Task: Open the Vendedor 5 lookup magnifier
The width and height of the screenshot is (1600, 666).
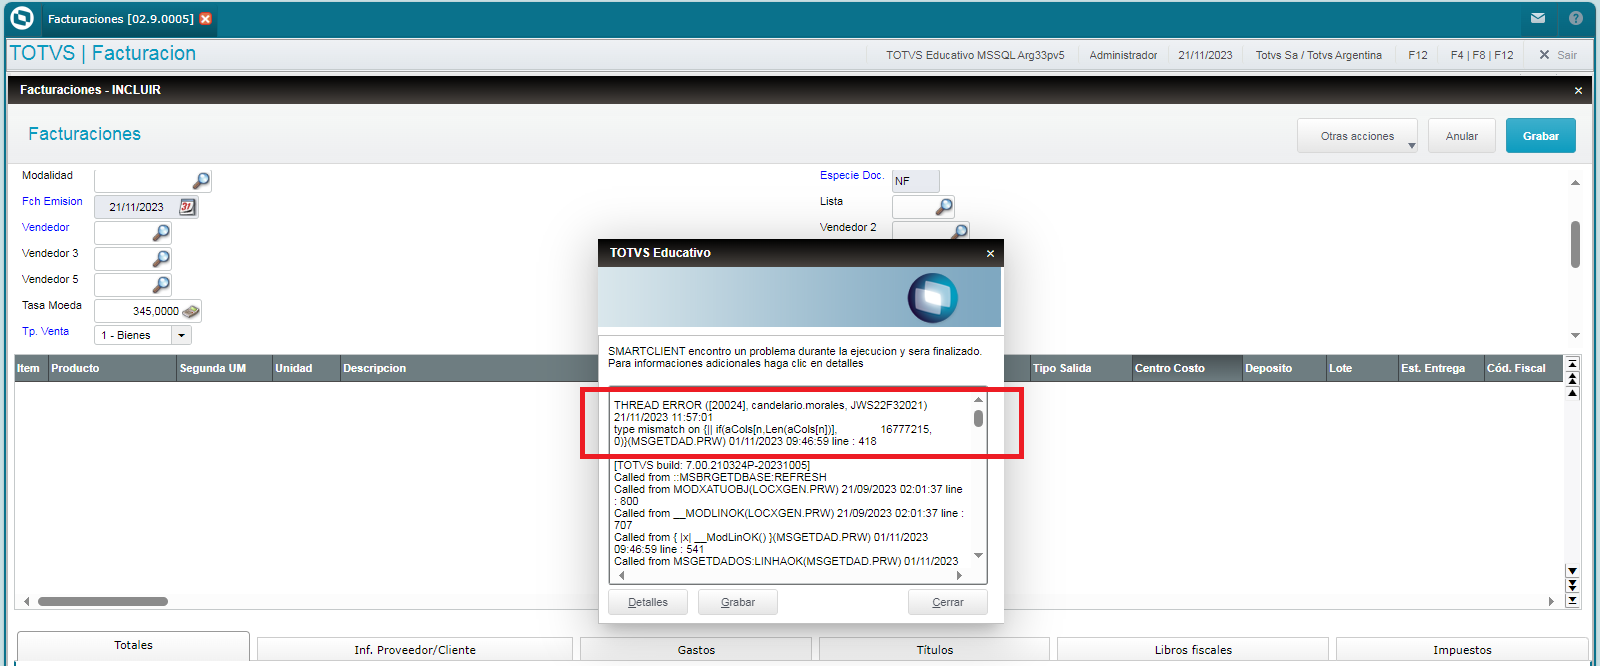Action: pos(161,284)
